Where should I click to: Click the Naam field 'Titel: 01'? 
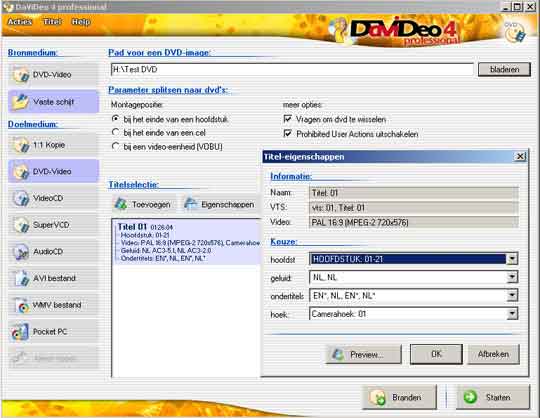[x=414, y=193]
